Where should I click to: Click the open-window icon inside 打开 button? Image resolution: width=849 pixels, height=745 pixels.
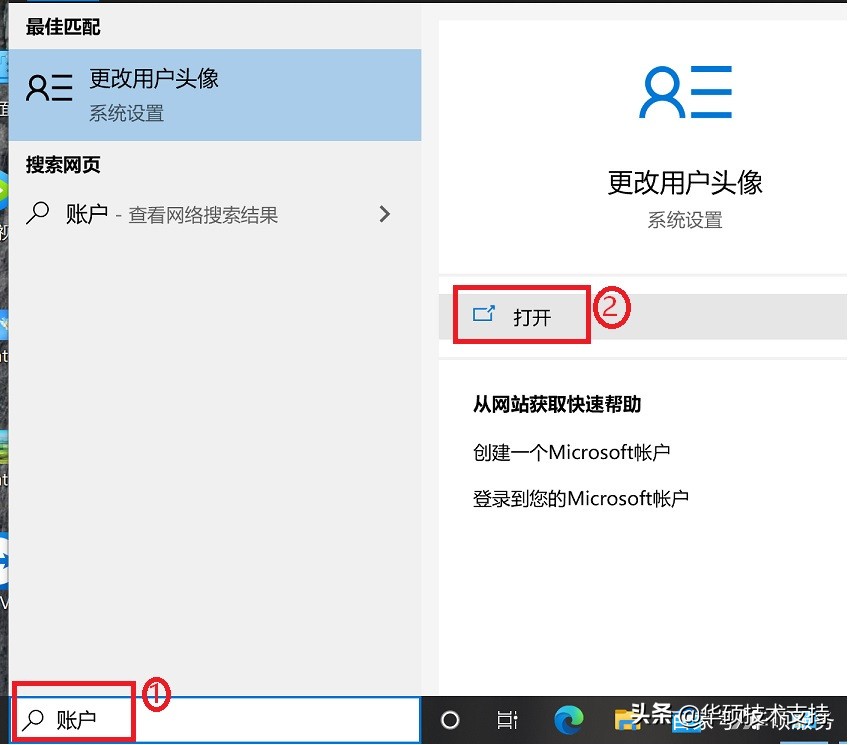click(x=483, y=313)
